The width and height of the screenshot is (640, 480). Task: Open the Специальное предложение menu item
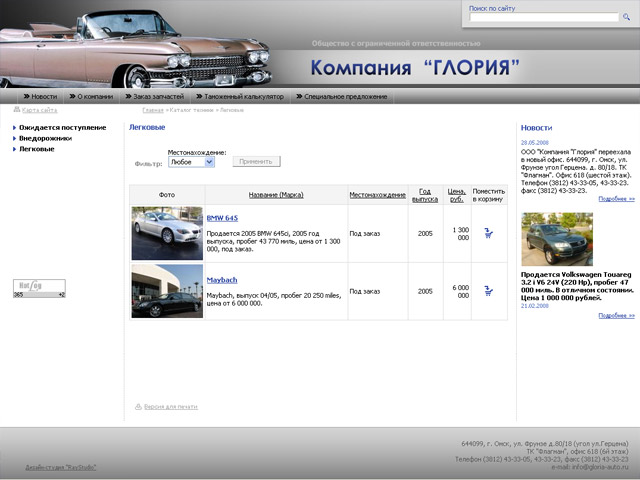tap(342, 97)
